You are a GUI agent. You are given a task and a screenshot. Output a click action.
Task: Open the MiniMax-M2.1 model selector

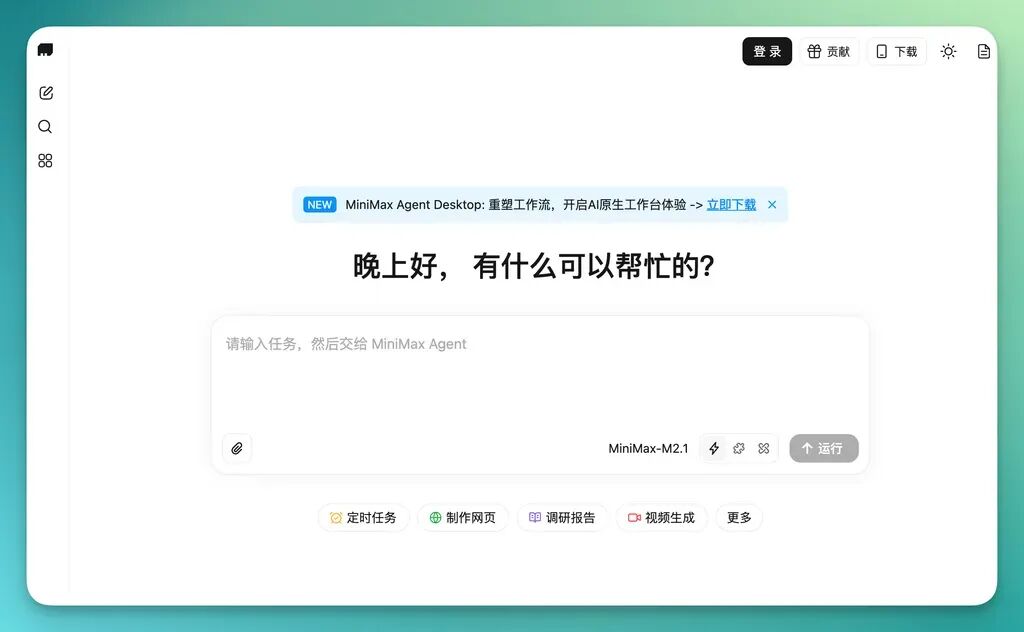pyautogui.click(x=648, y=449)
